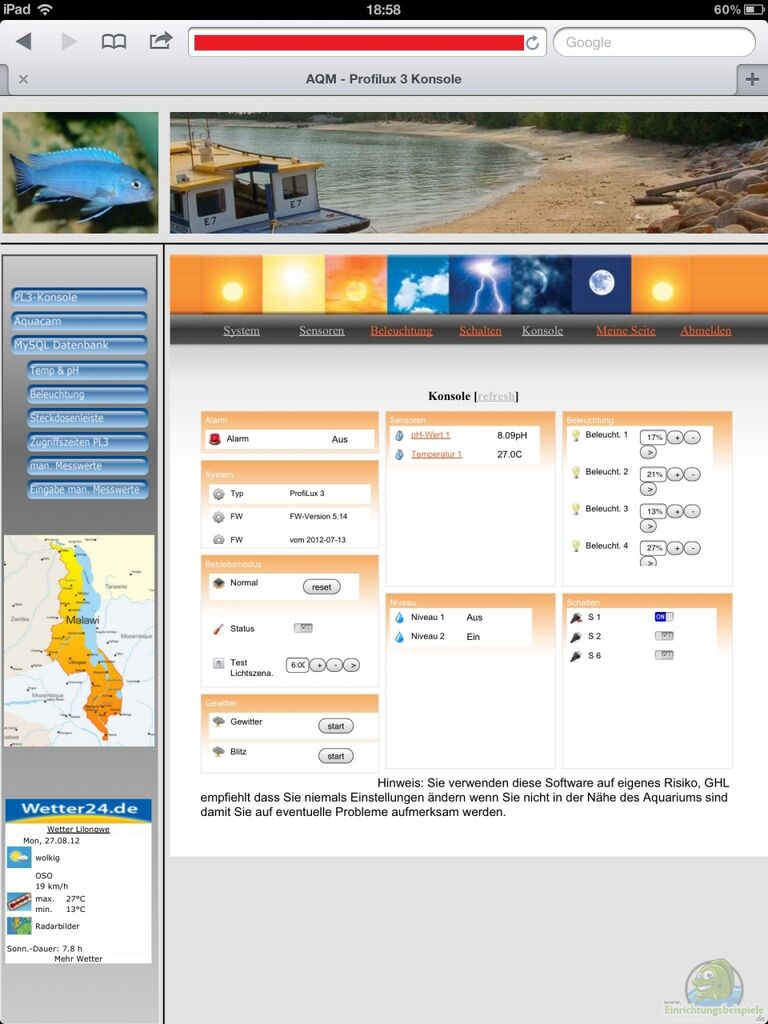768x1024 pixels.
Task: Start the Gewitter thunderstorm simulation
Action: point(335,726)
